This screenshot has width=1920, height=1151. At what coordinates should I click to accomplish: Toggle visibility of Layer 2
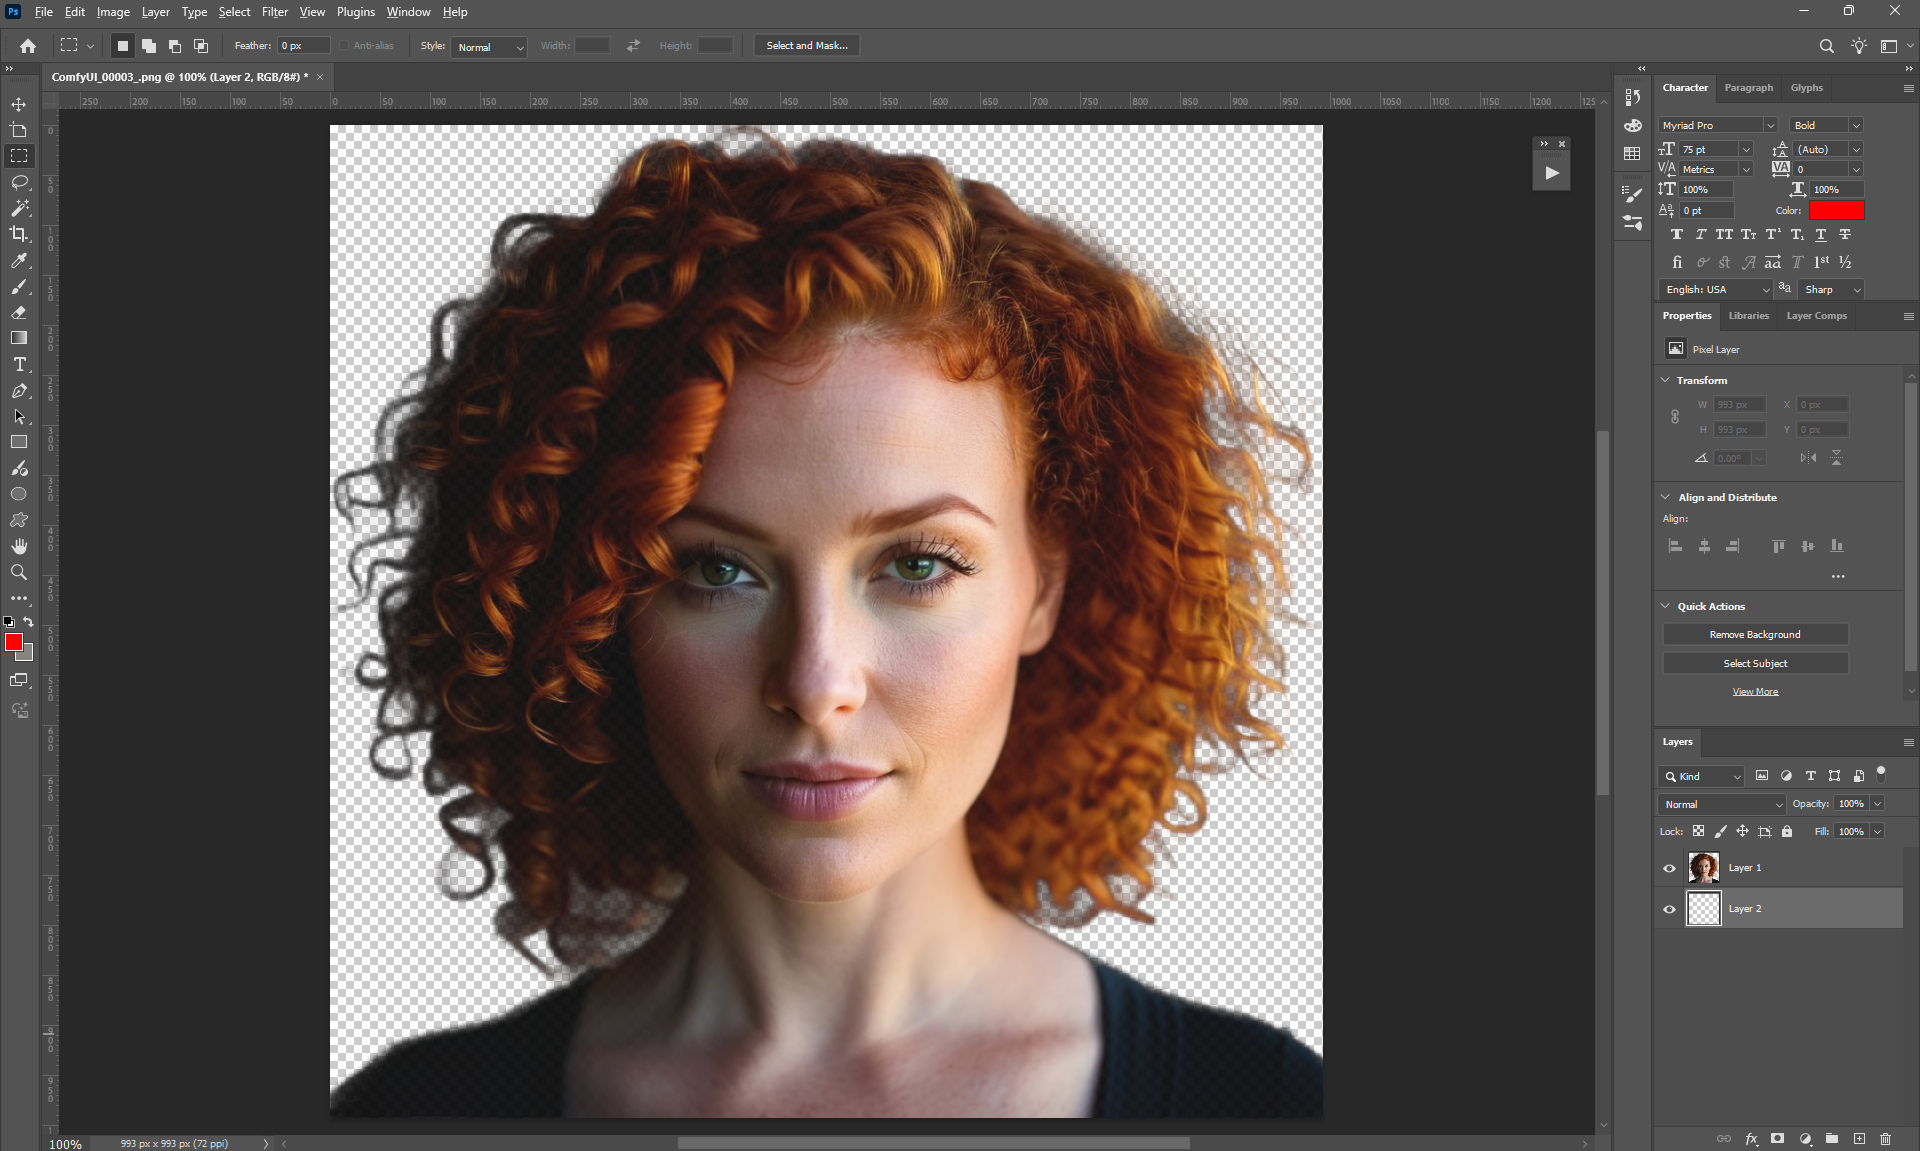(1669, 909)
